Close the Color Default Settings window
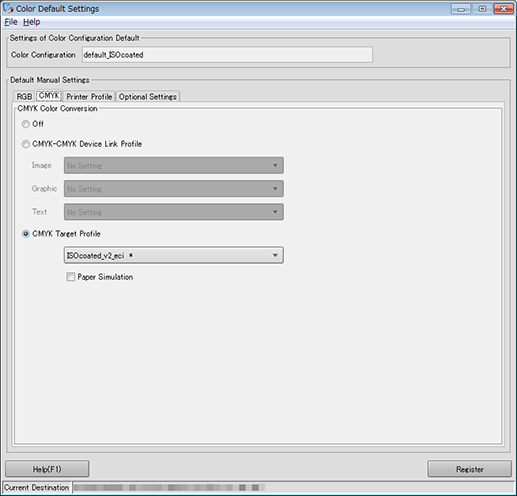The image size is (517, 496). point(504,9)
